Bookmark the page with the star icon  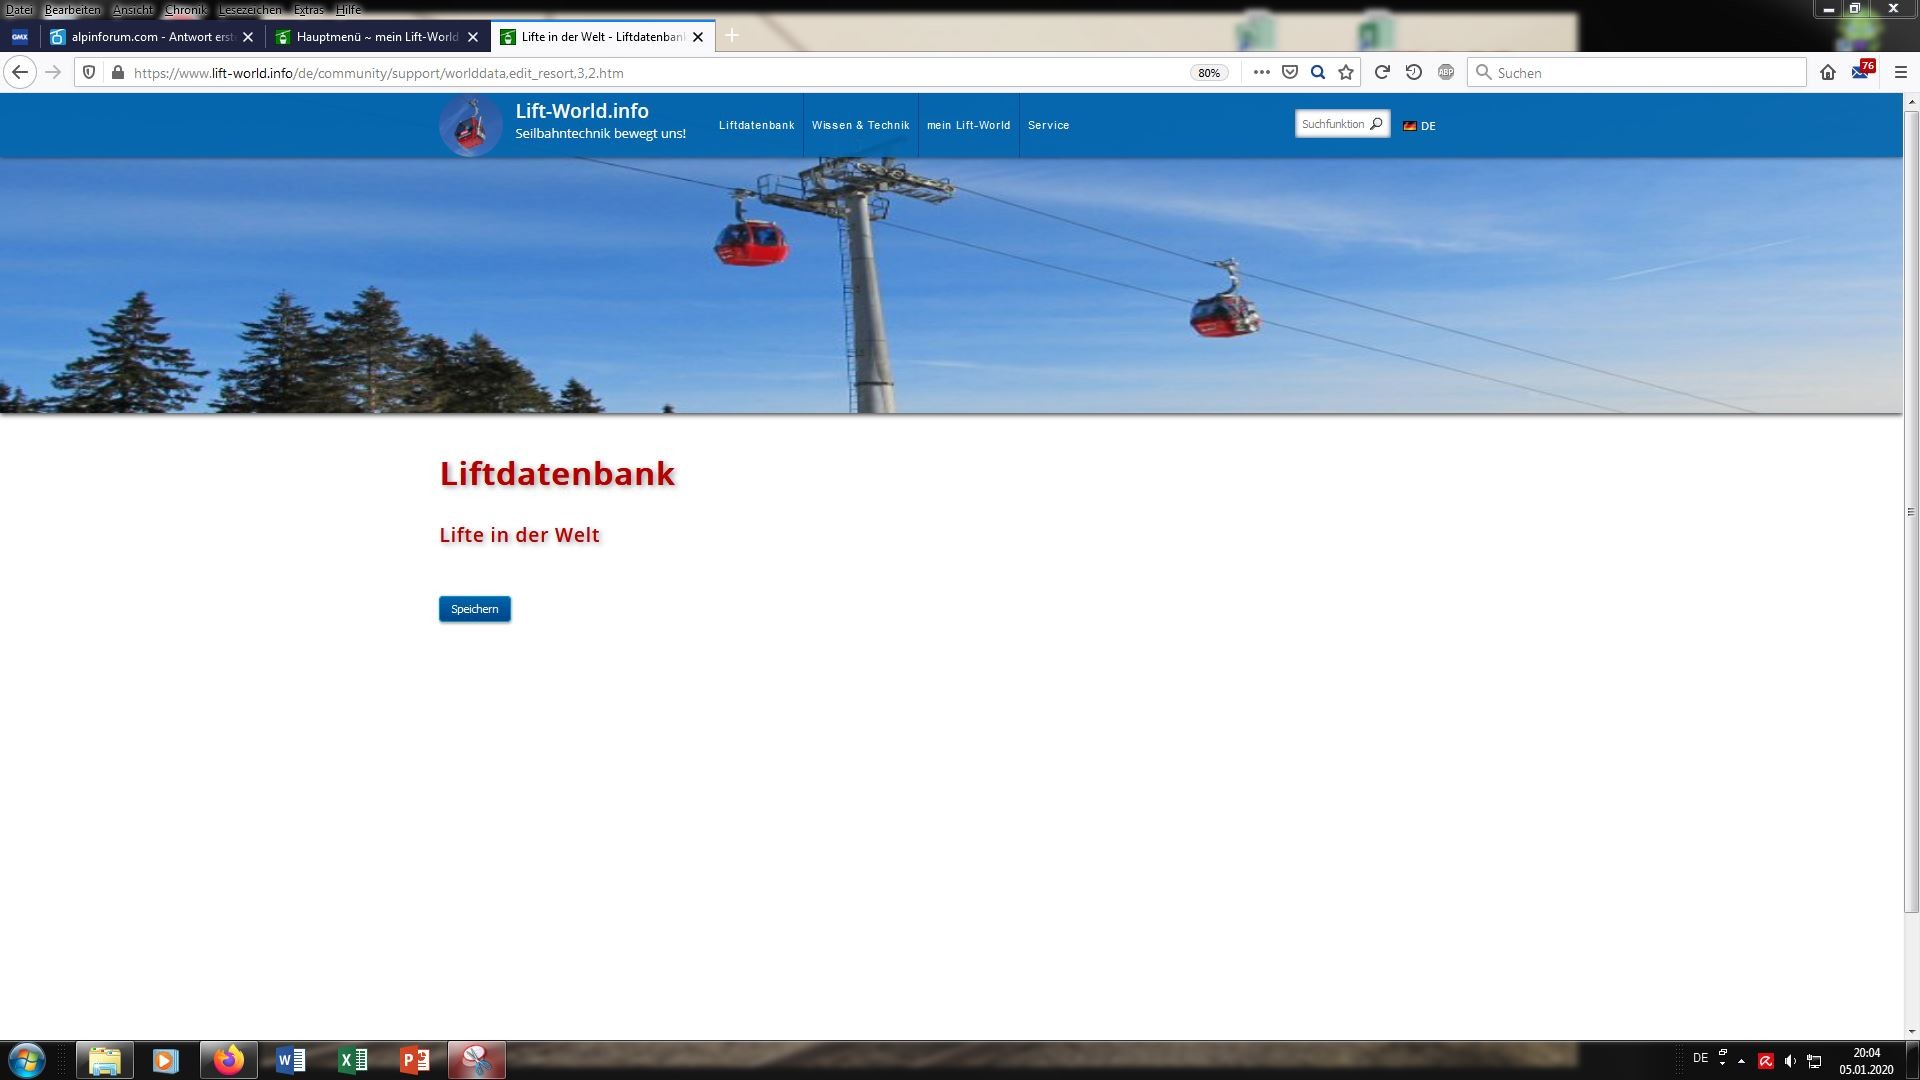click(x=1345, y=72)
